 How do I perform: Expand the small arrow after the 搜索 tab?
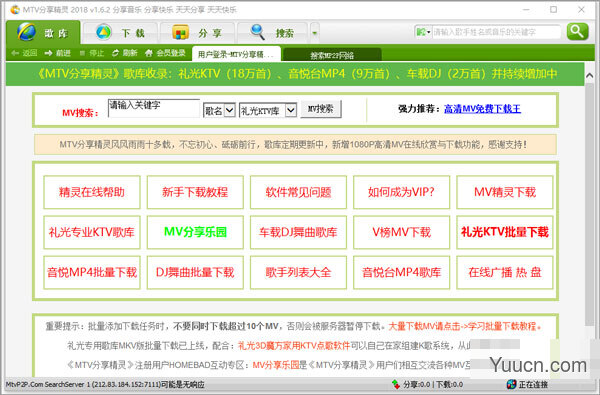(x=315, y=33)
